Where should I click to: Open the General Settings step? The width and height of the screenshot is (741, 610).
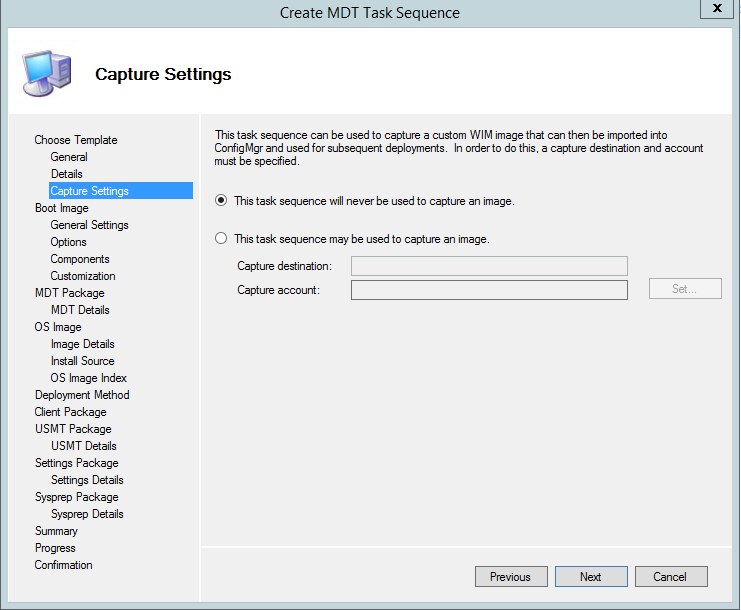[89, 225]
